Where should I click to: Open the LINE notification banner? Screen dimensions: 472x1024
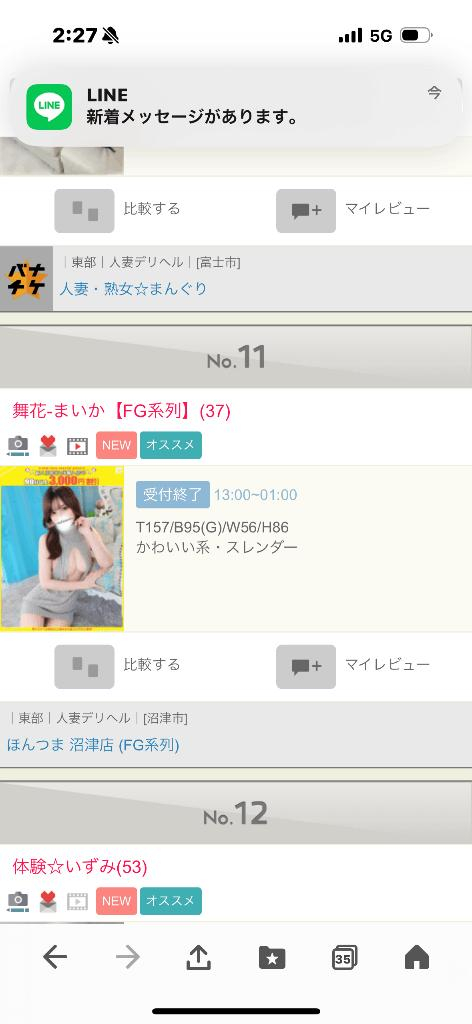236,107
